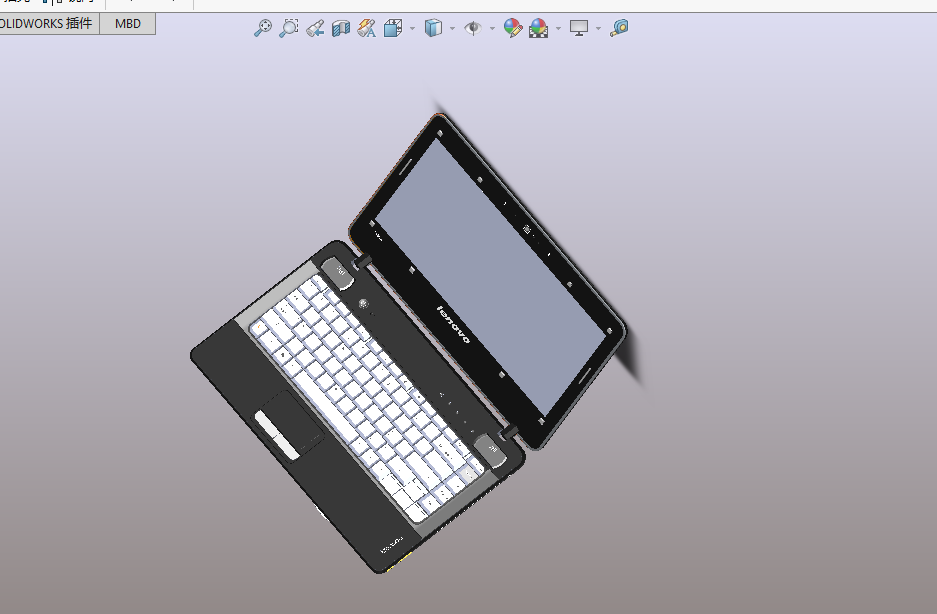Expand the Hide/Show Items dropdown arrow
This screenshot has height=614, width=937.
(492, 28)
